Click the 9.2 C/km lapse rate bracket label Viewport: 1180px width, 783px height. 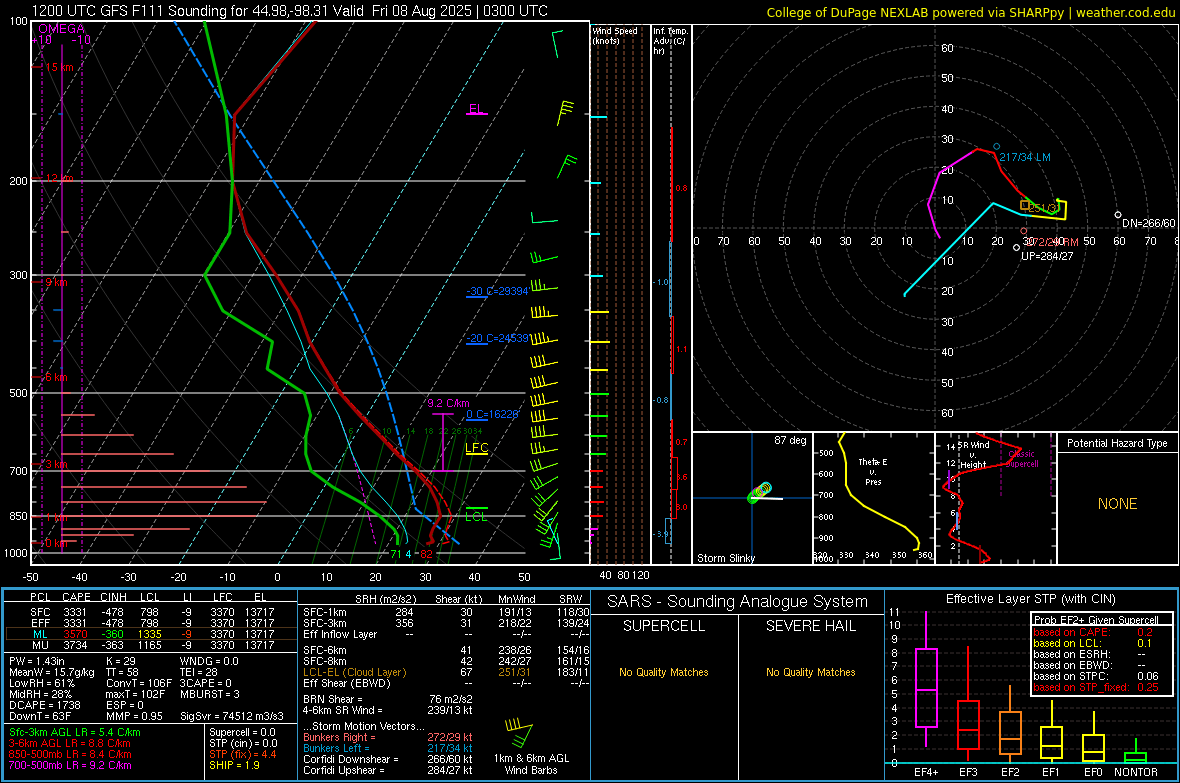coord(449,403)
